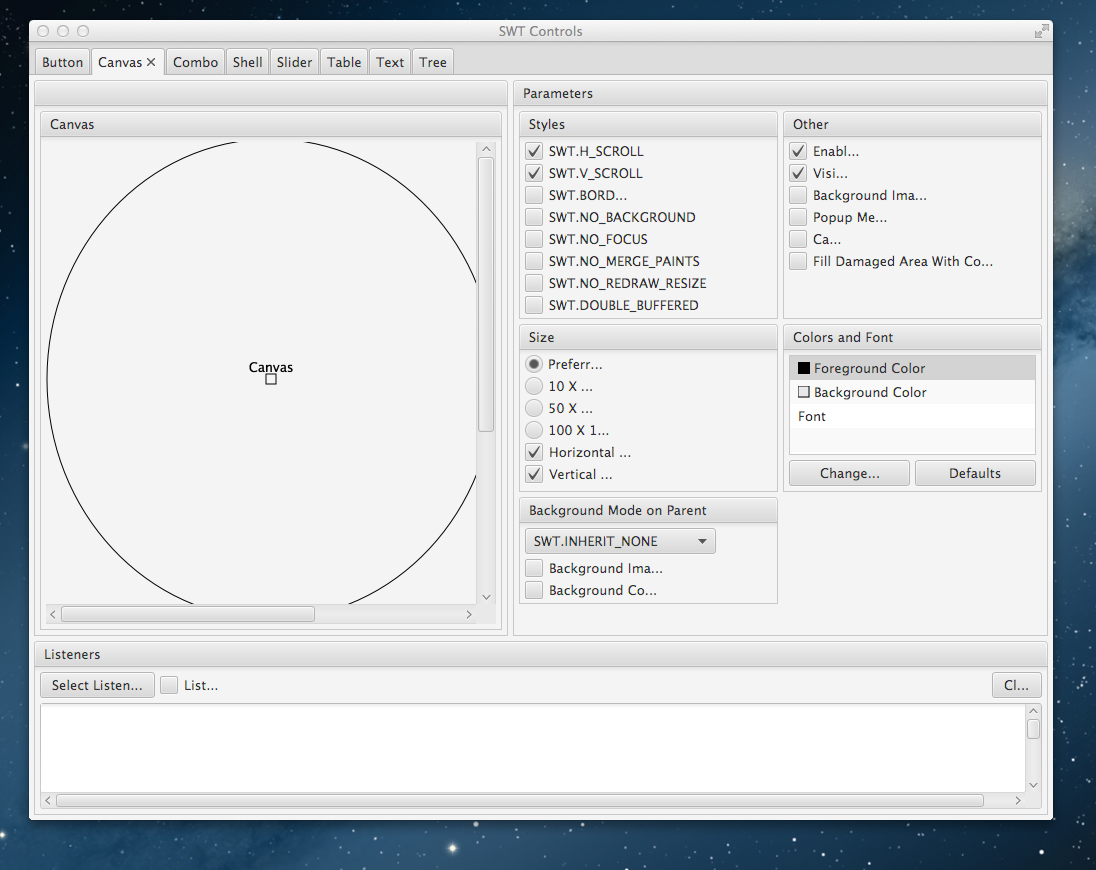The height and width of the screenshot is (870, 1096).
Task: Enable the SWT.DOUBLE_BUFFERED checkbox
Action: (534, 306)
